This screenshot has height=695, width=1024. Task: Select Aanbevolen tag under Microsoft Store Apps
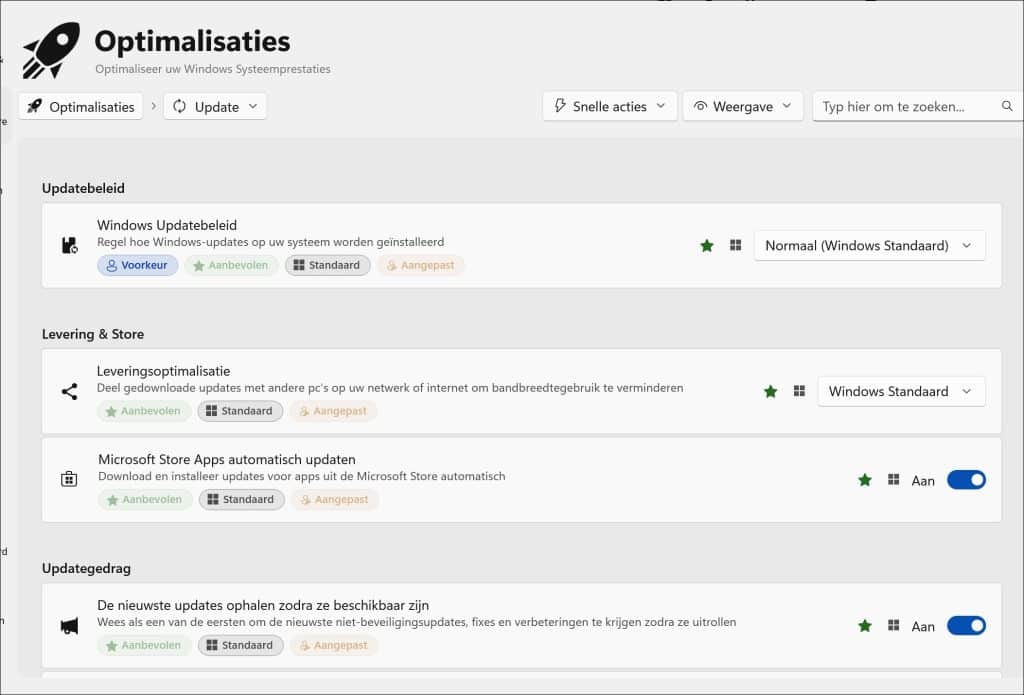tap(145, 499)
